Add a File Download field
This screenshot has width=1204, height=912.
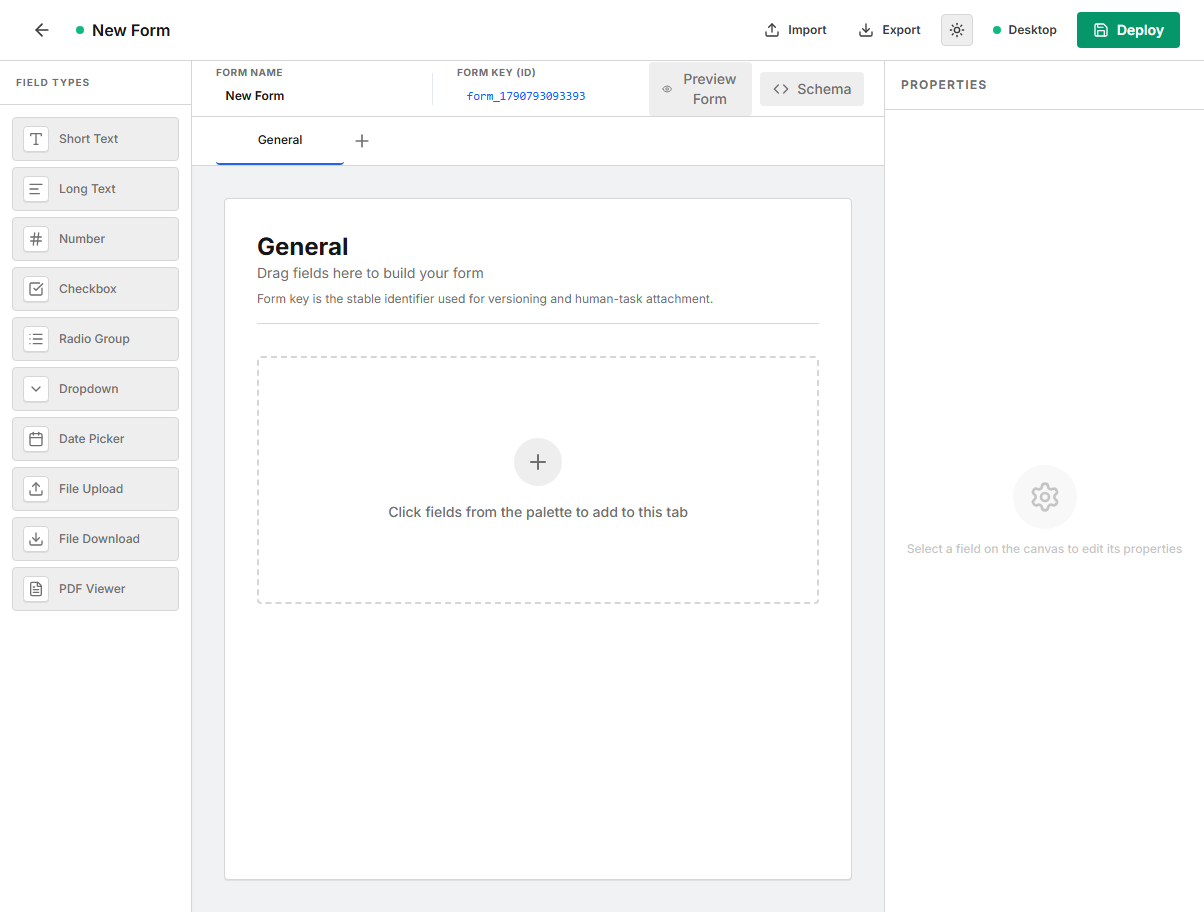95,539
